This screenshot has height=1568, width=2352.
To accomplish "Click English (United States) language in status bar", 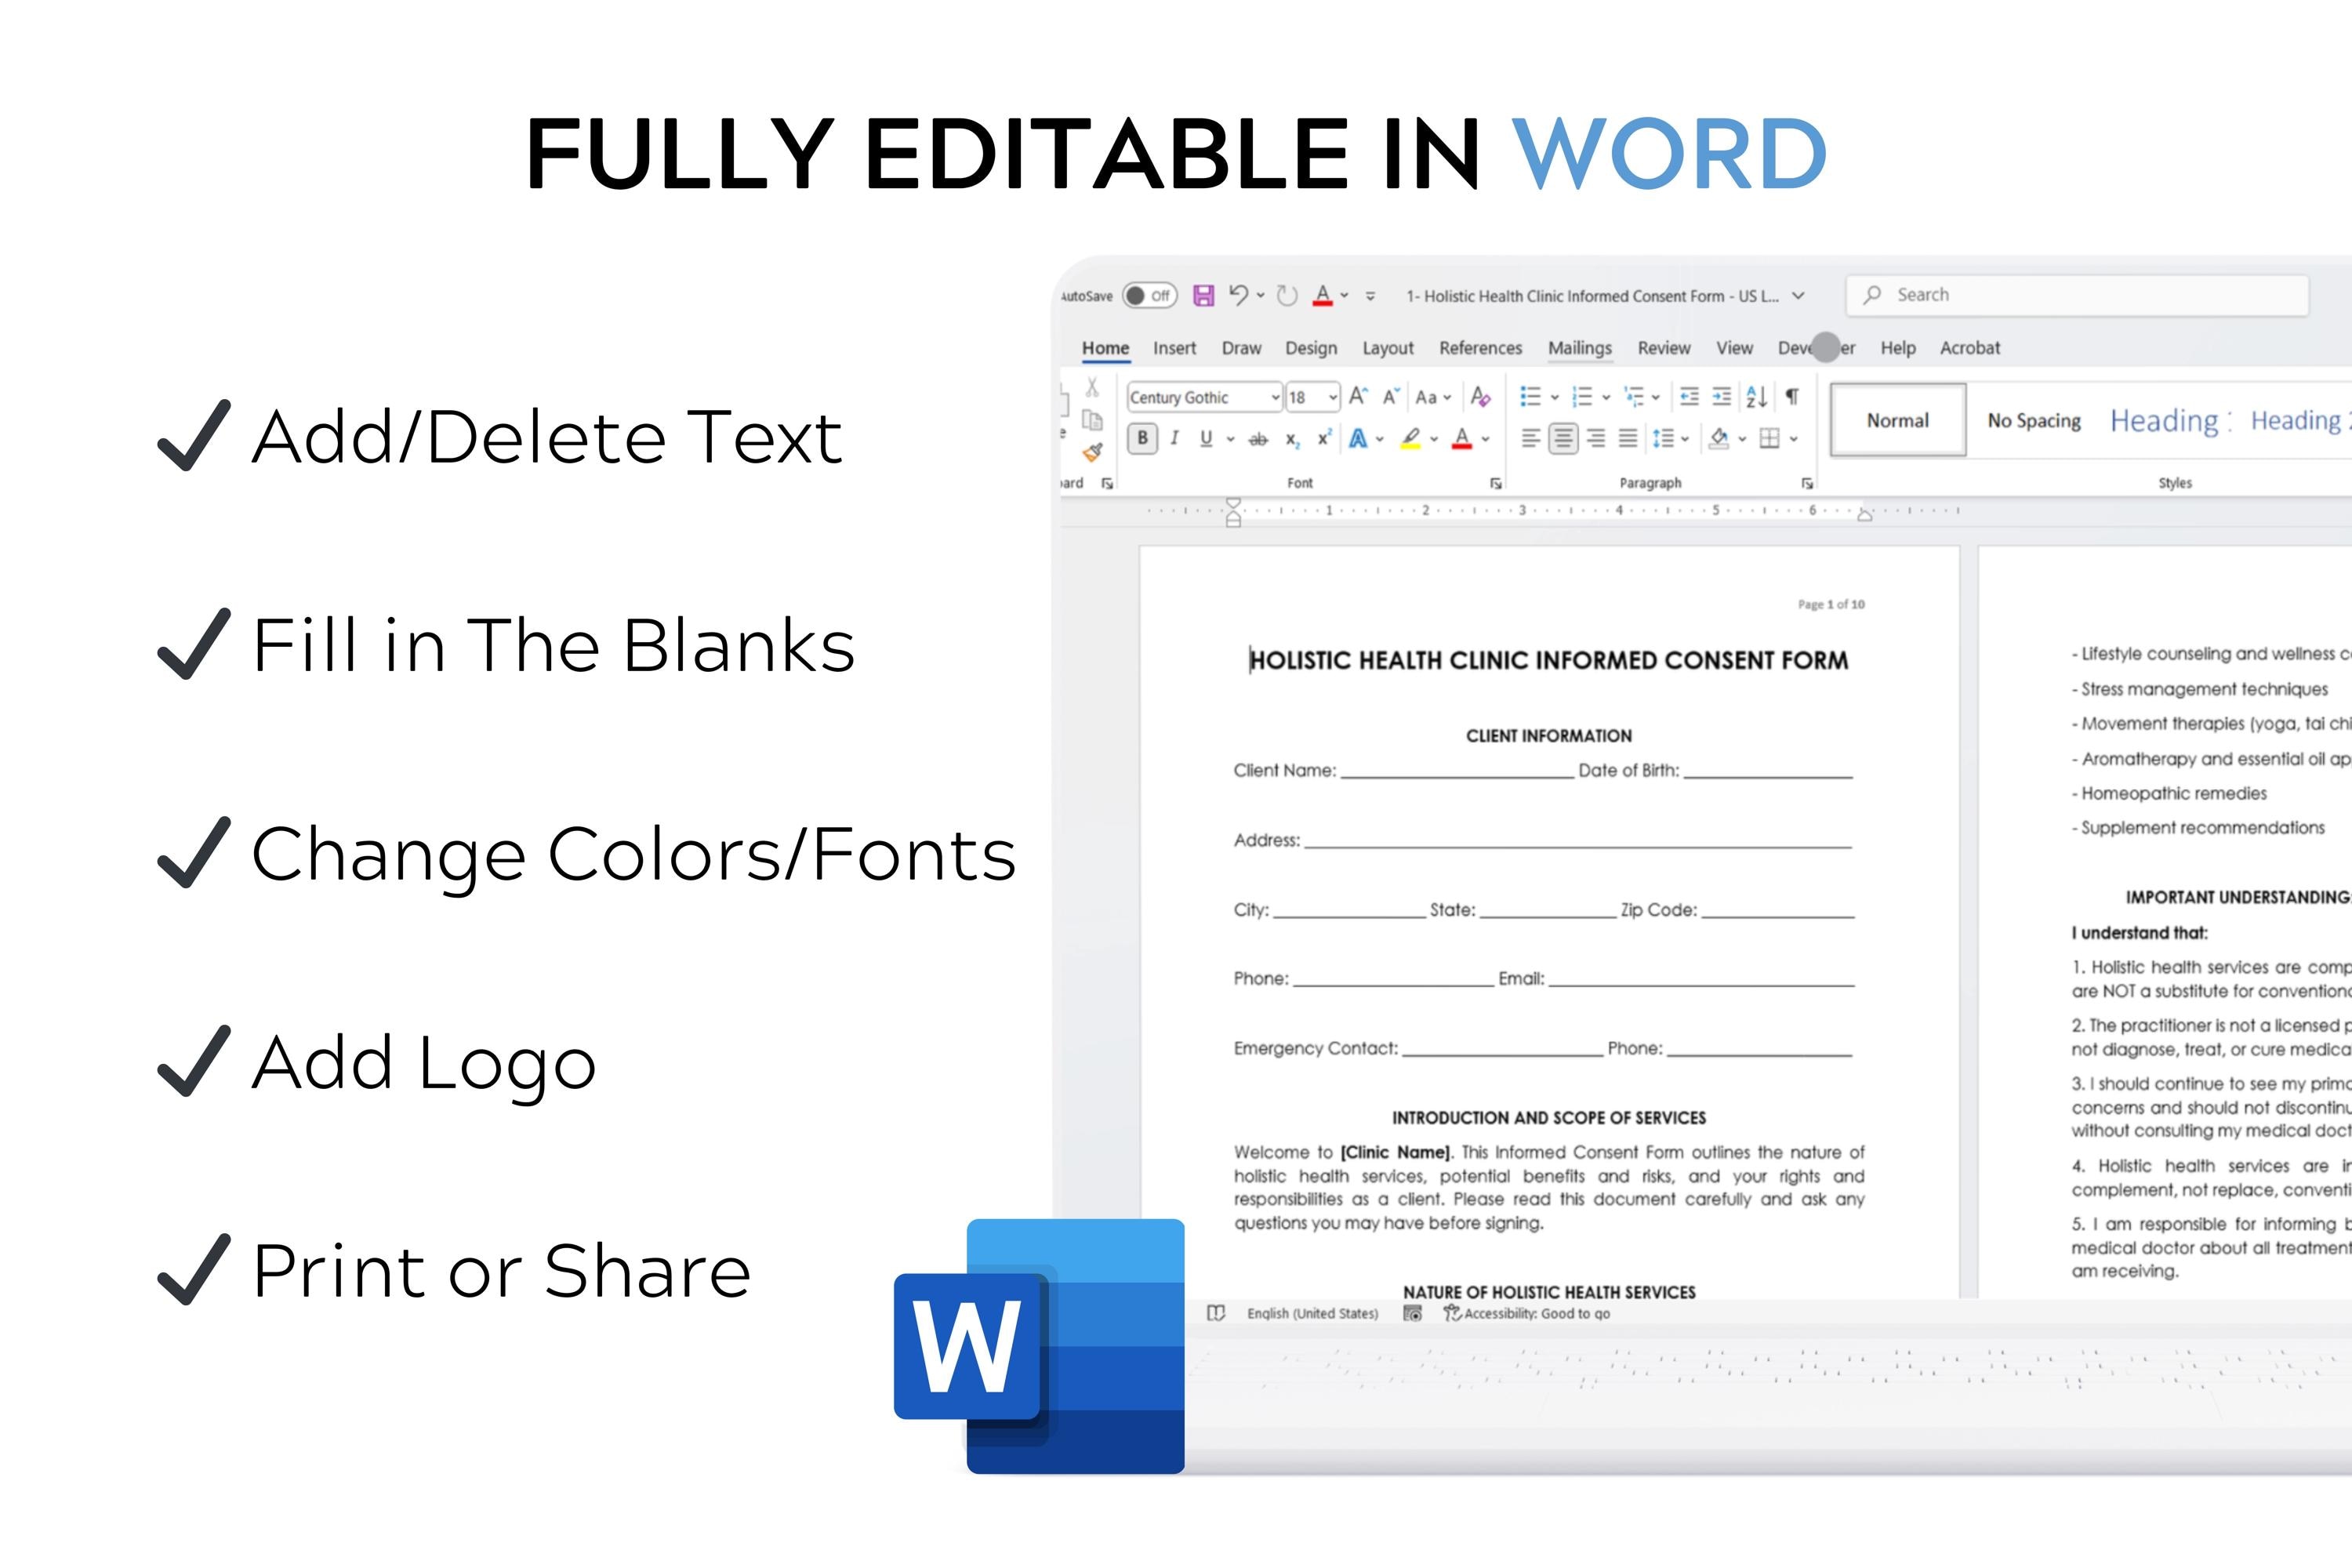I will click(x=1312, y=1313).
